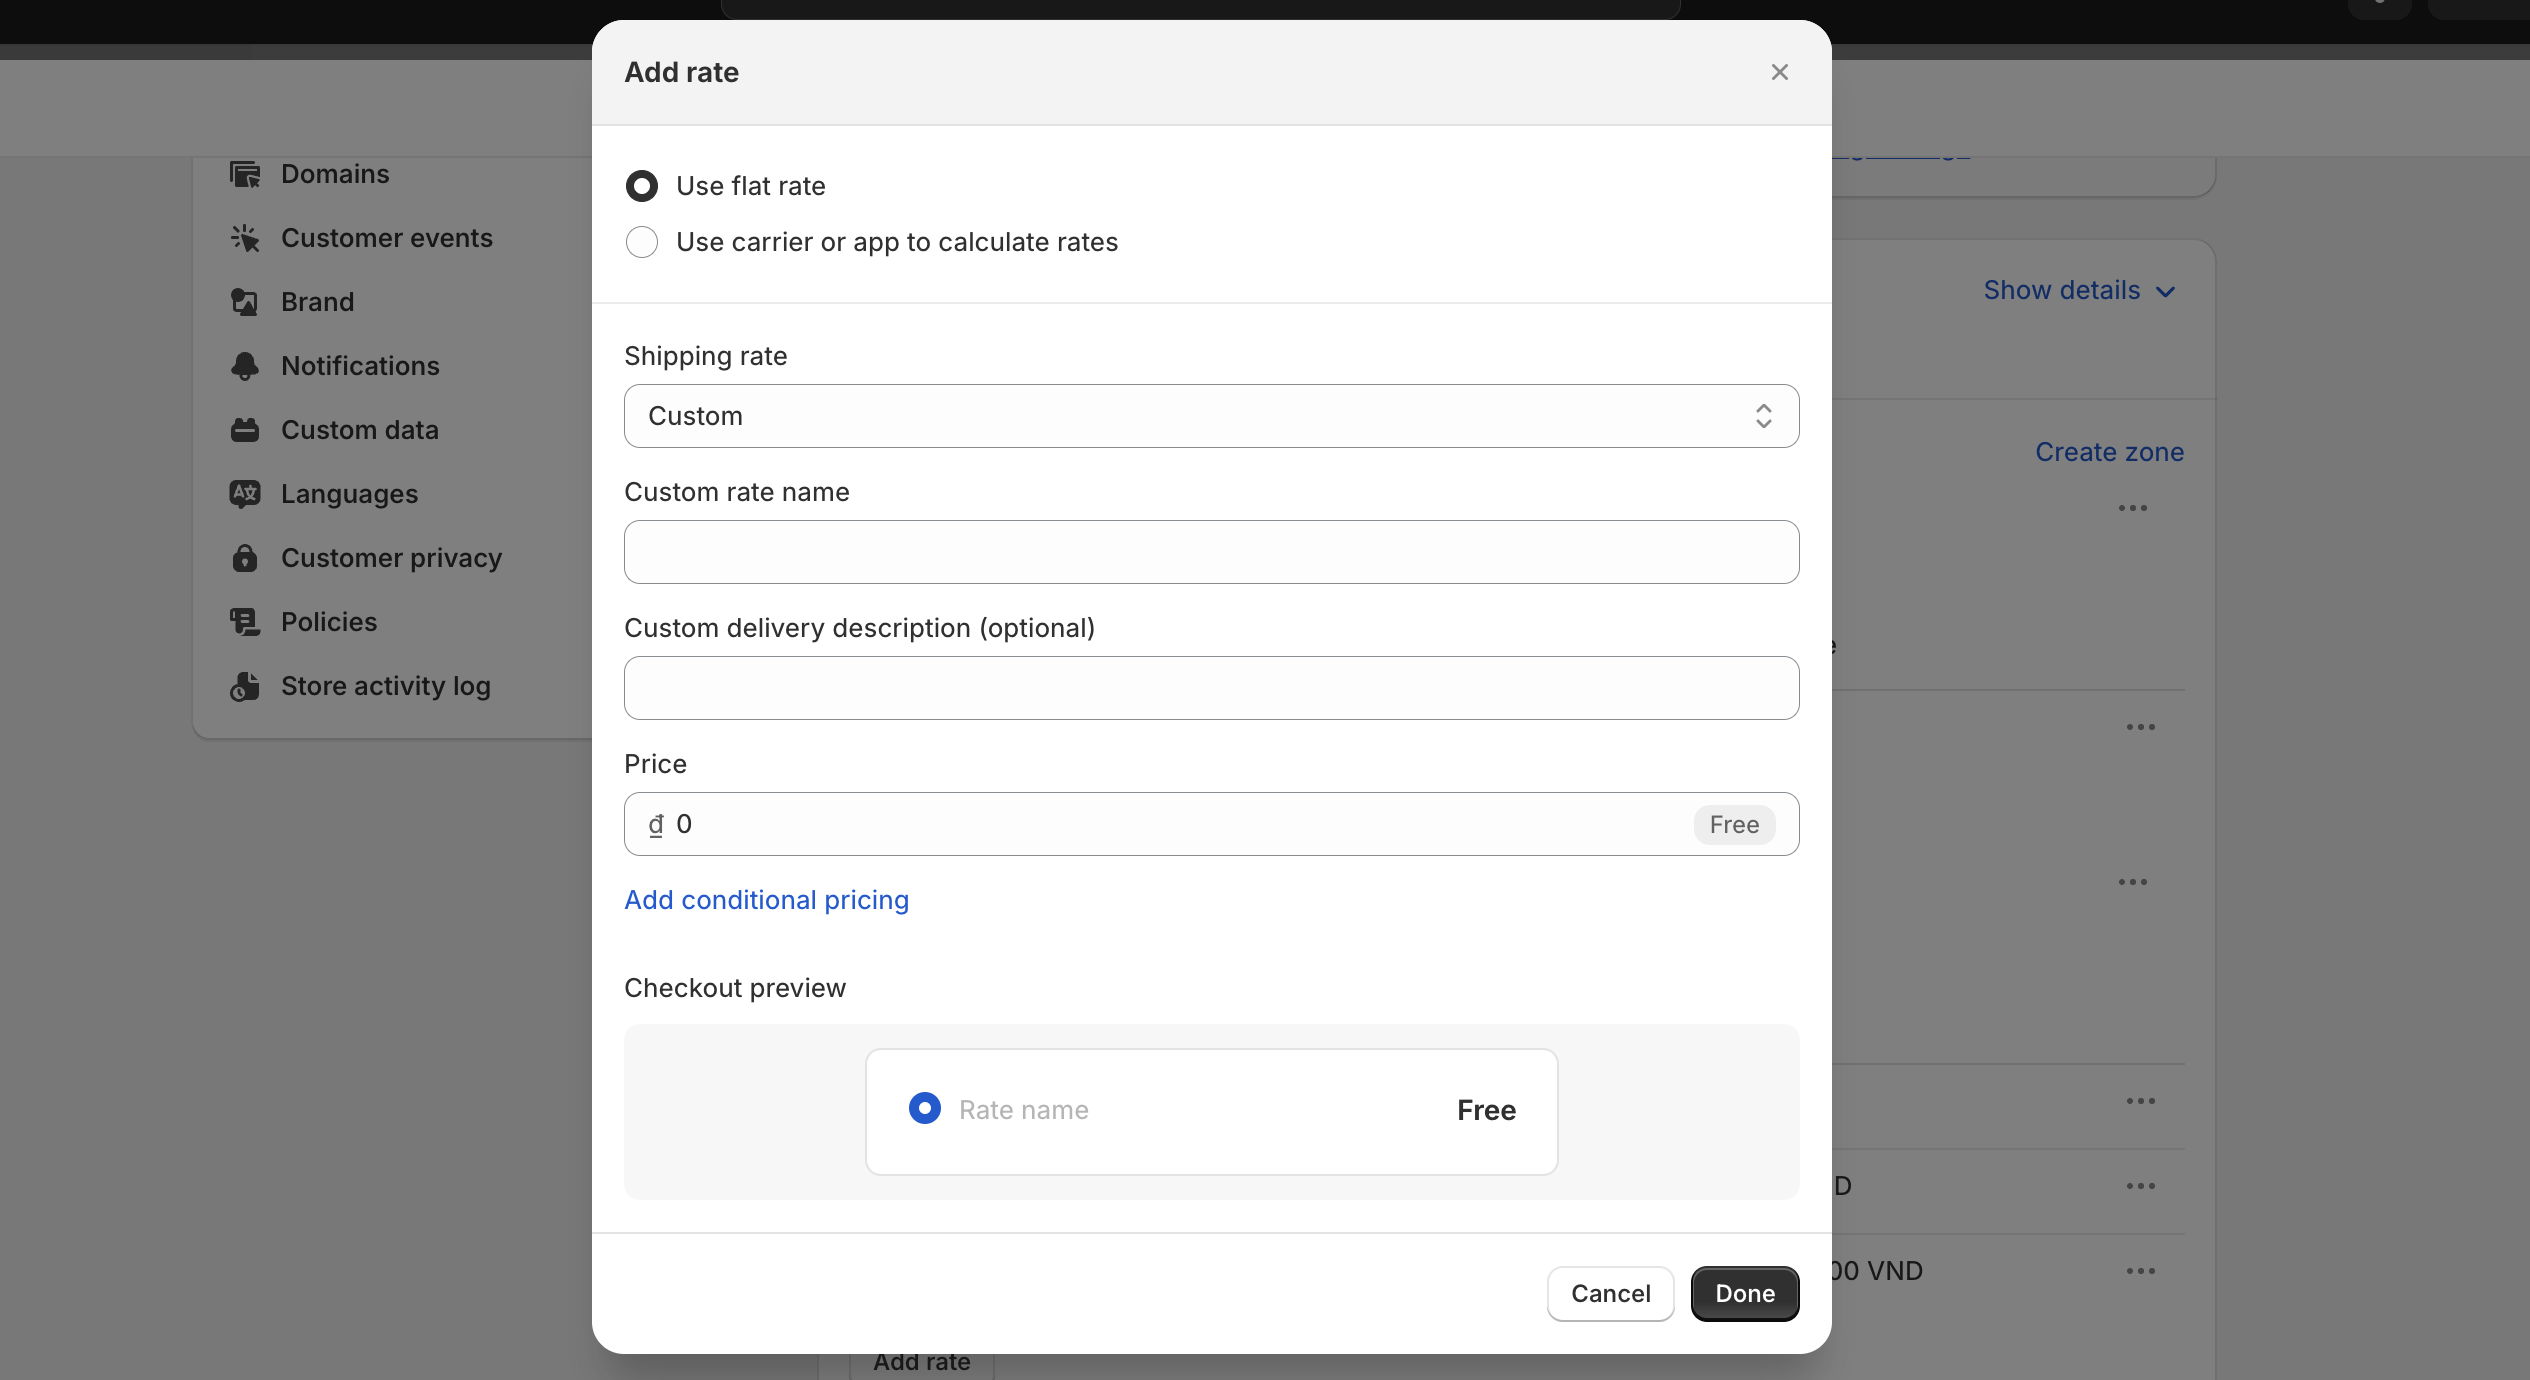Close the Add rate dialog with X
The width and height of the screenshot is (2530, 1380).
1779,72
